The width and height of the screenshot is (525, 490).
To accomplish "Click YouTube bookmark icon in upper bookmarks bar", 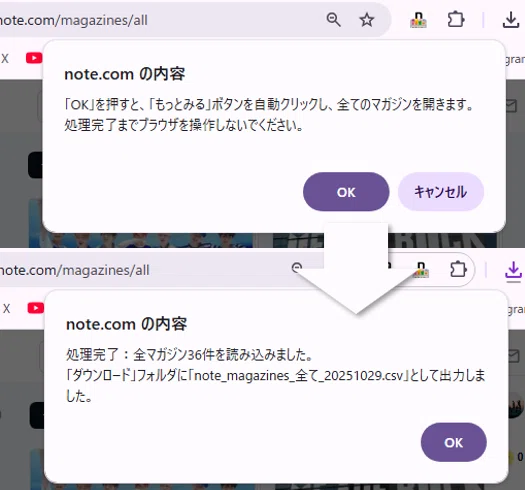I will pyautogui.click(x=34, y=58).
